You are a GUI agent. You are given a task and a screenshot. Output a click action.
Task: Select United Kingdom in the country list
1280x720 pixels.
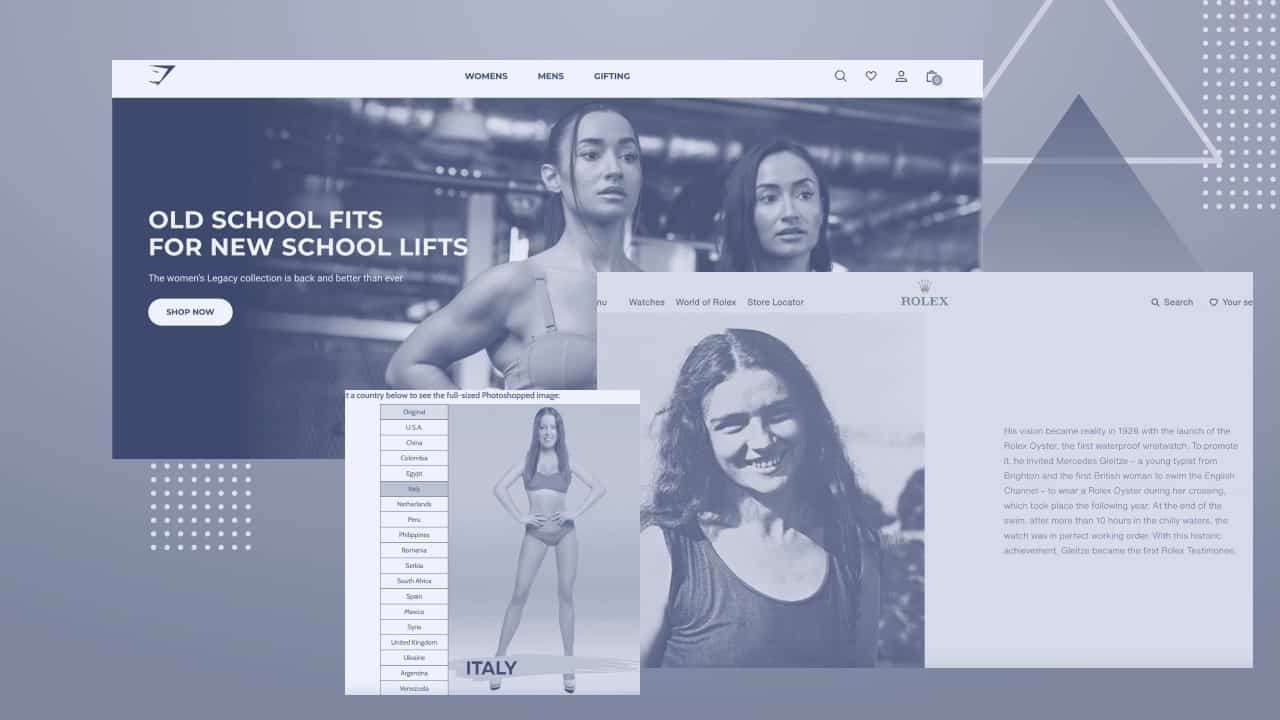tap(414, 643)
